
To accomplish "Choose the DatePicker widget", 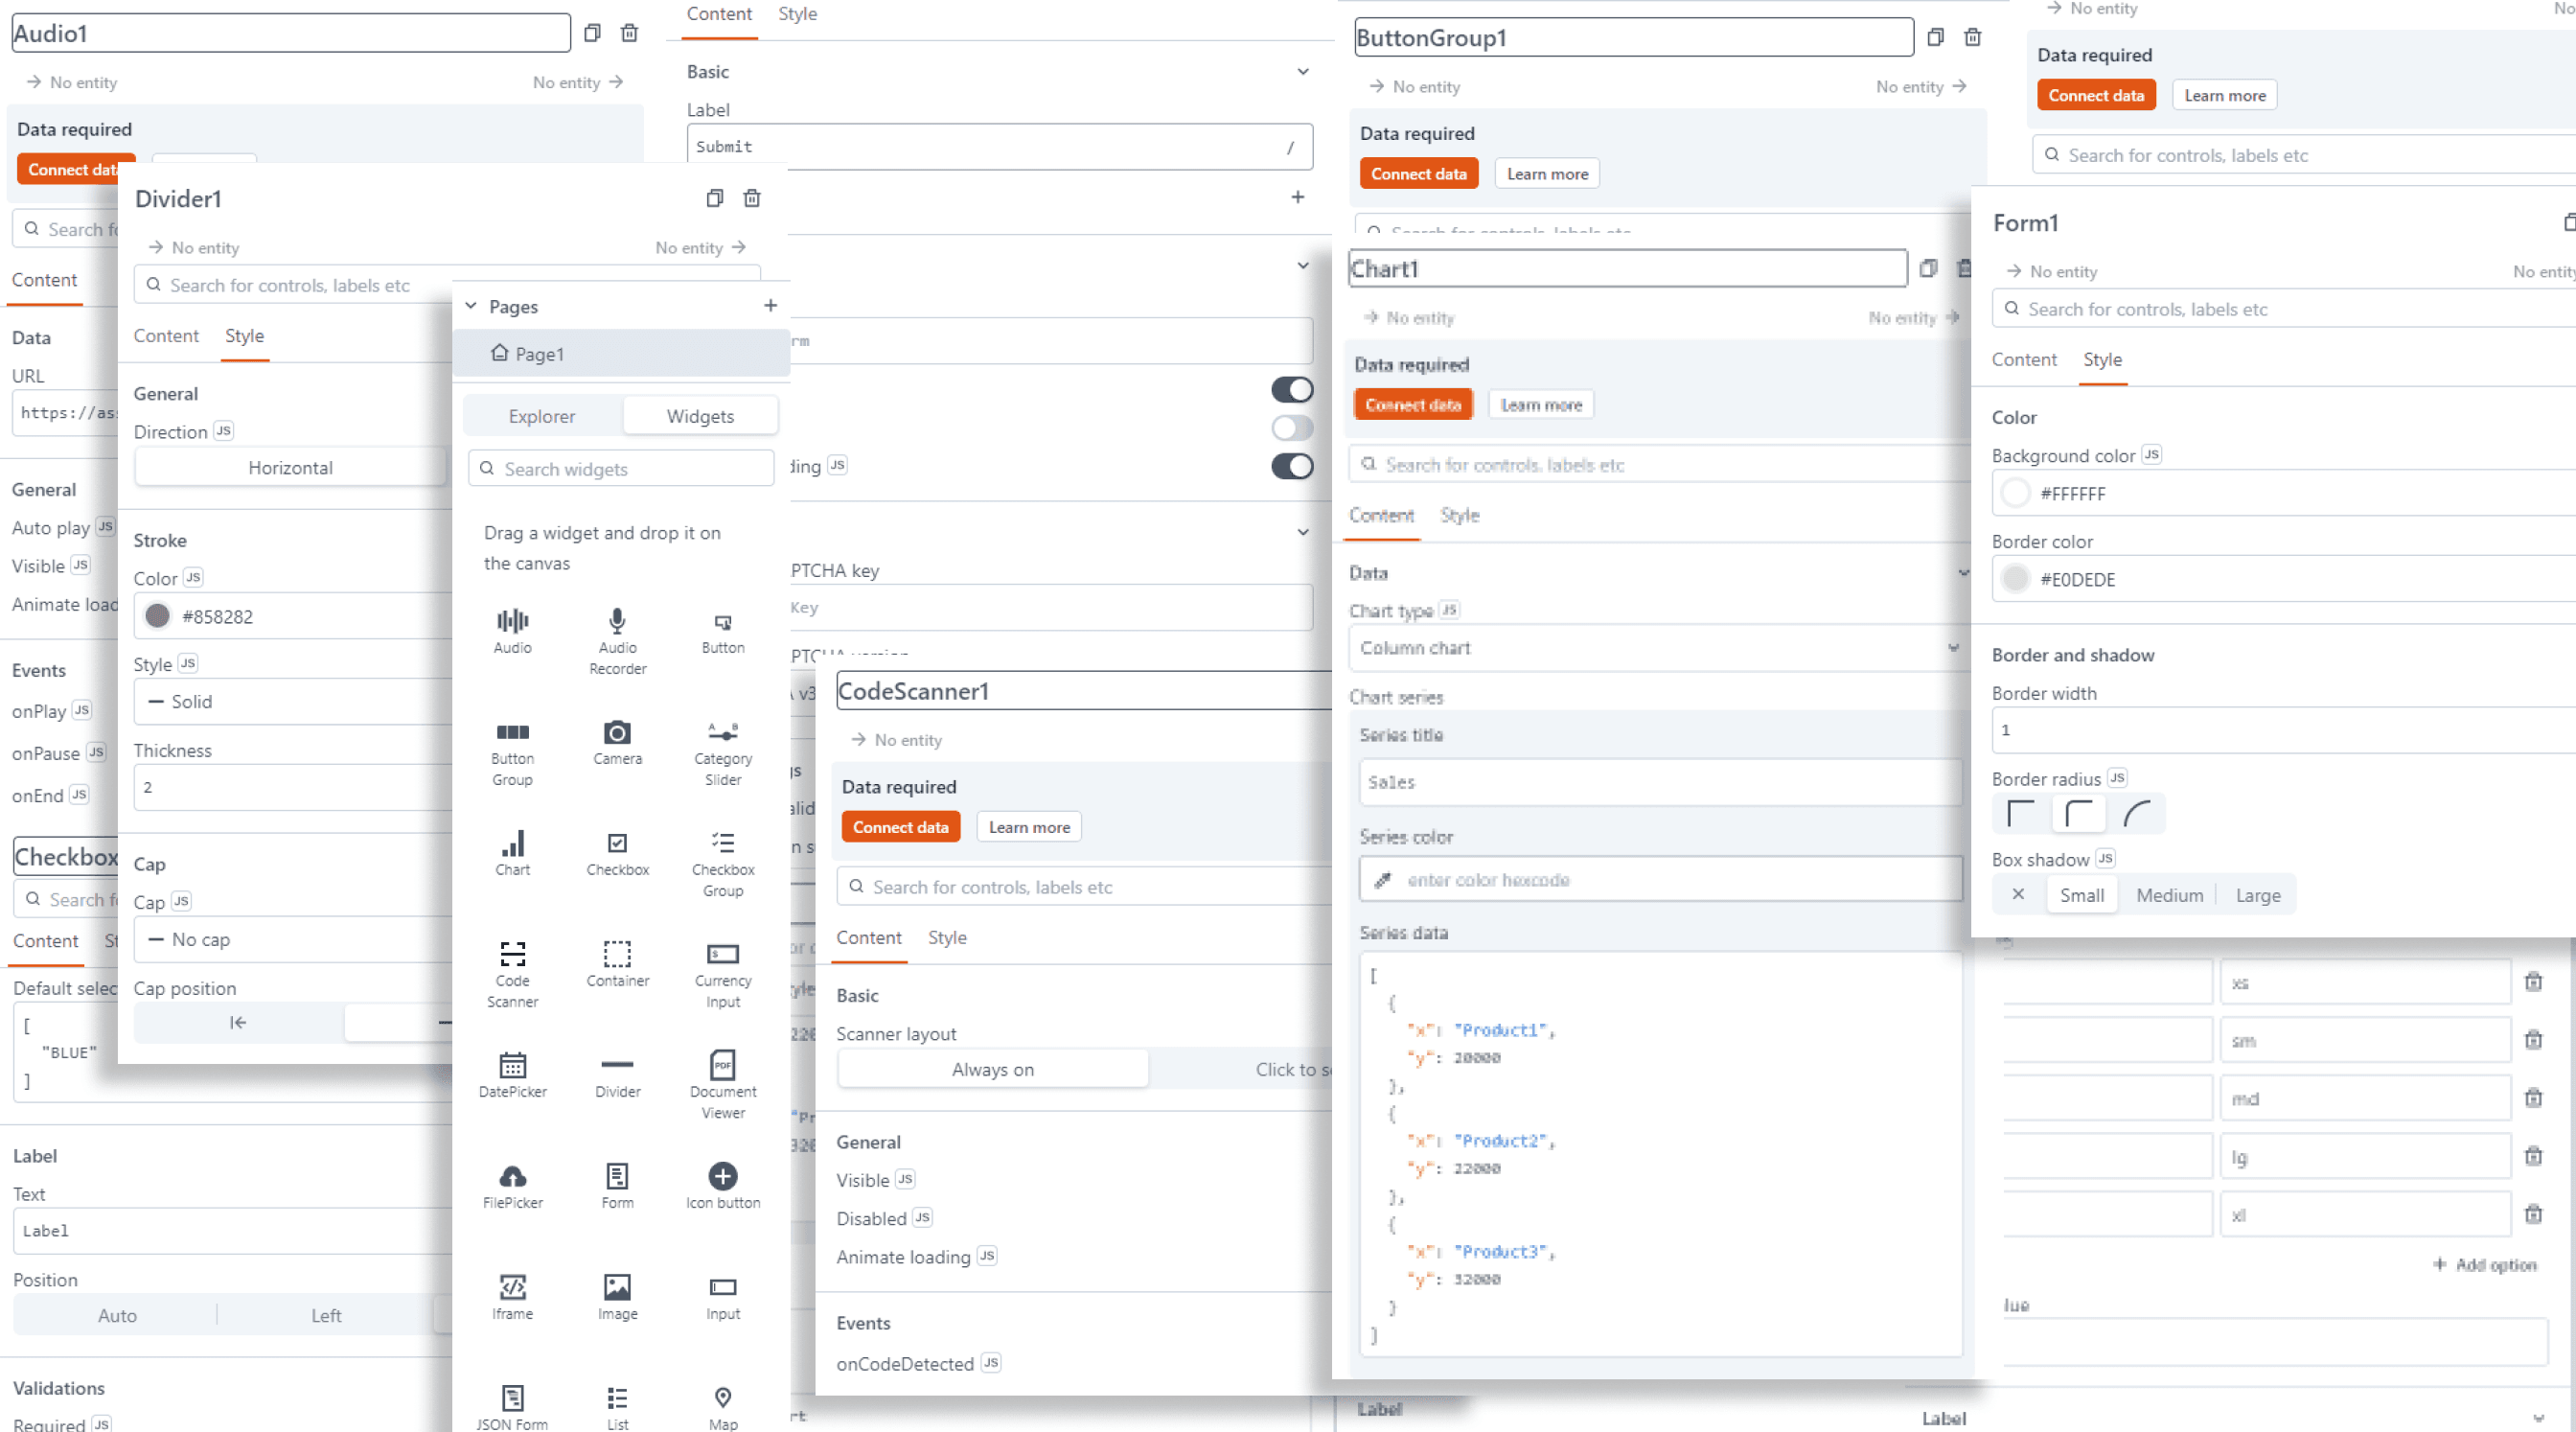I will pyautogui.click(x=512, y=1074).
